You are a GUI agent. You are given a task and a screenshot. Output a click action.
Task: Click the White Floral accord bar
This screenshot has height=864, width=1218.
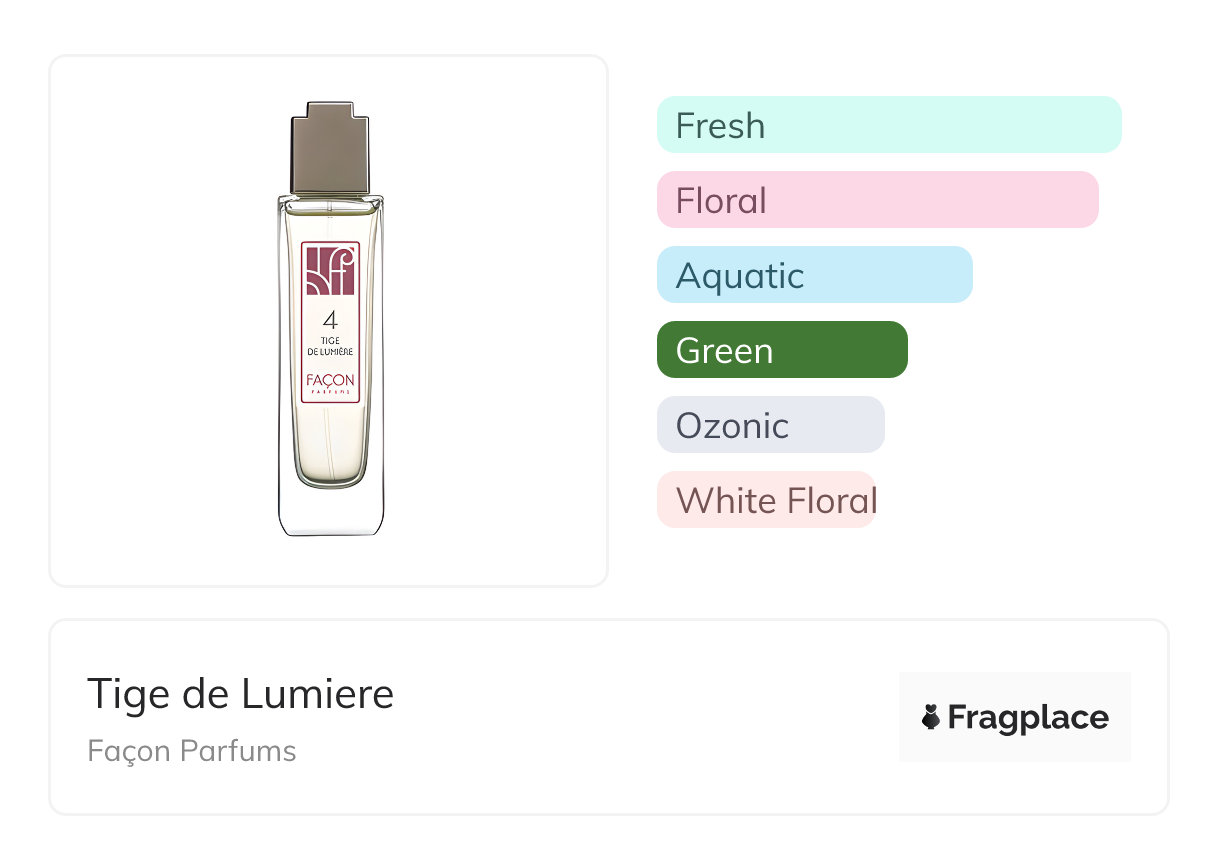click(766, 500)
